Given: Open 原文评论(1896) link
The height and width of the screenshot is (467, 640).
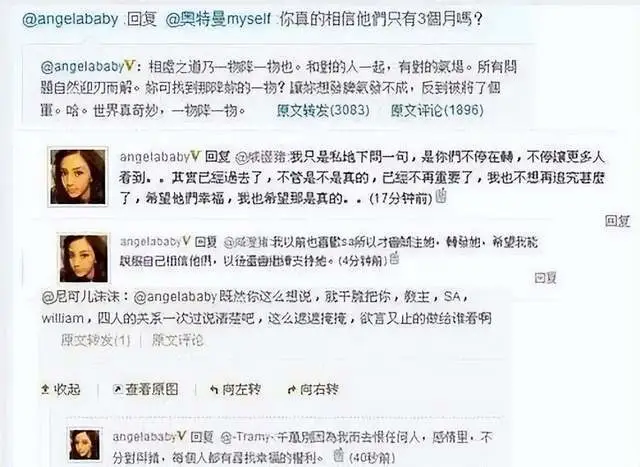Looking at the screenshot, I should (x=437, y=110).
